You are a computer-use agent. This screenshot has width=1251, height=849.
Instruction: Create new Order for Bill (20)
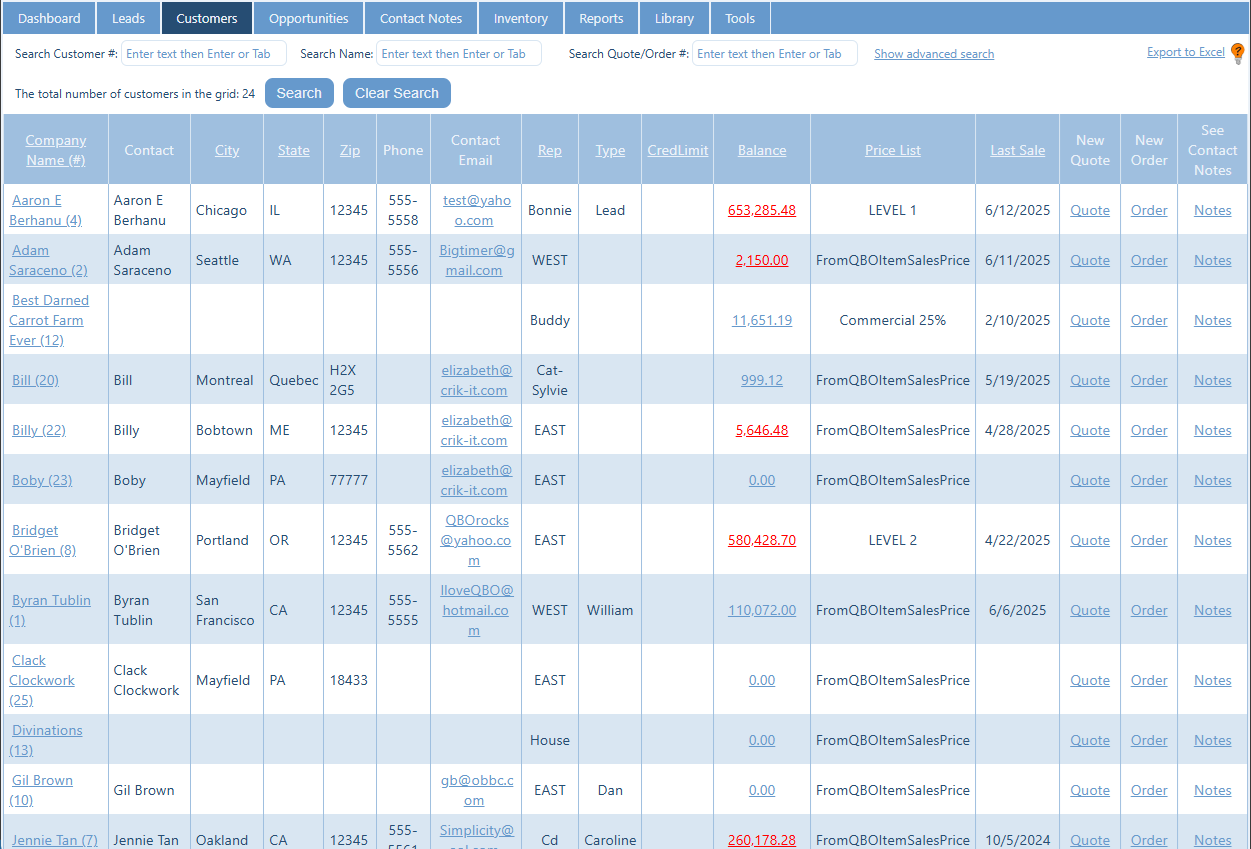point(1149,380)
